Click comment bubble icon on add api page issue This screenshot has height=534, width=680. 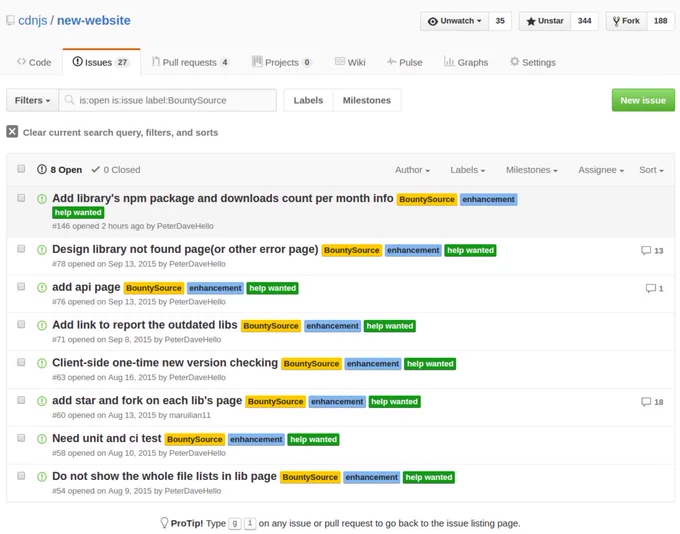coord(650,288)
